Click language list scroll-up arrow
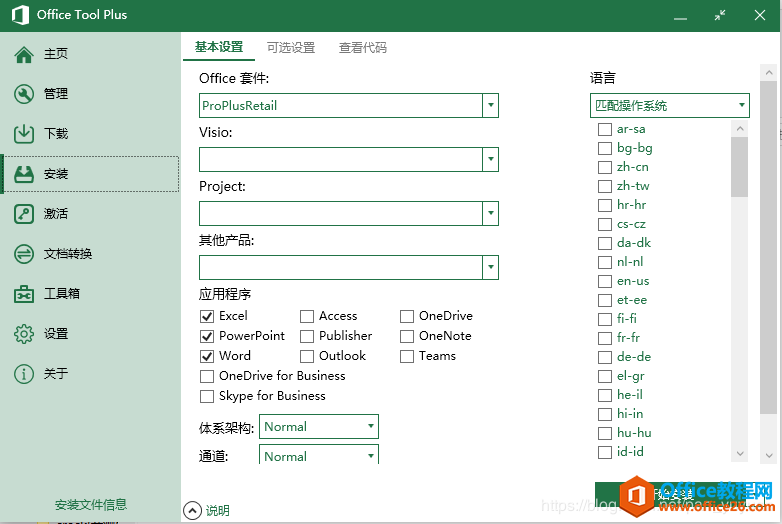The height and width of the screenshot is (524, 782). point(740,128)
